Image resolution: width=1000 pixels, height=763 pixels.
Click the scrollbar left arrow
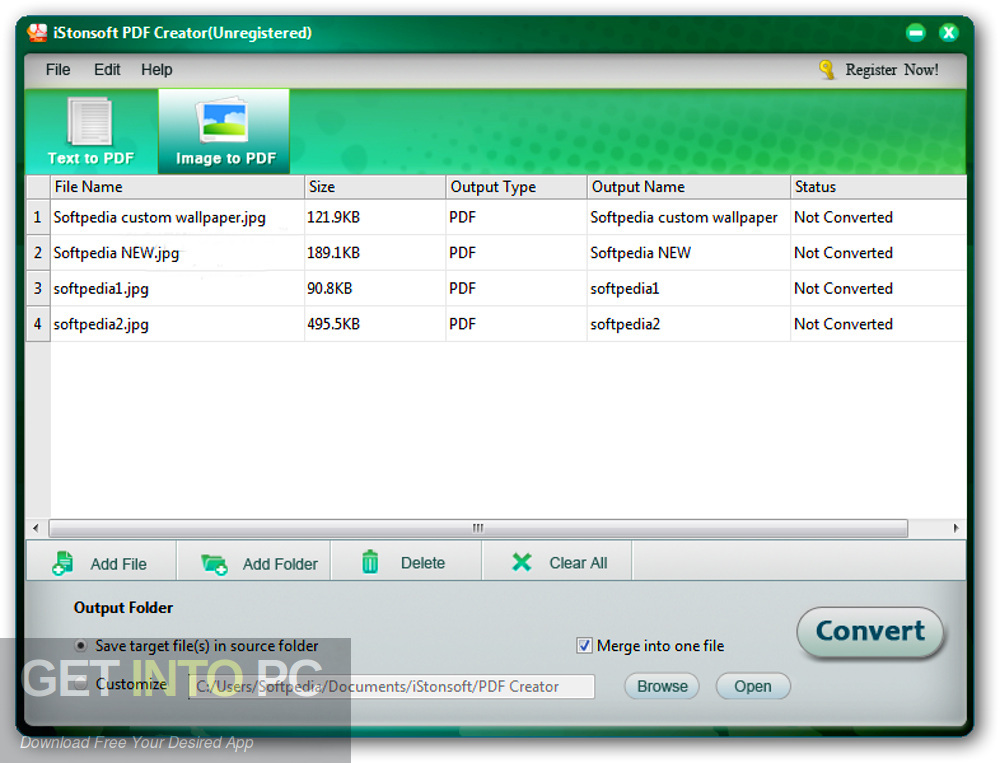36,528
